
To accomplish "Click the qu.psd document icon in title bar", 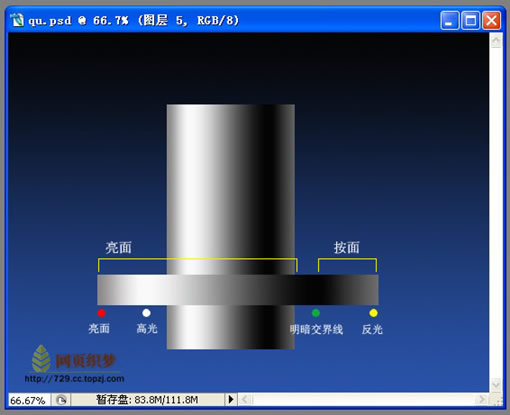I will pyautogui.click(x=17, y=20).
